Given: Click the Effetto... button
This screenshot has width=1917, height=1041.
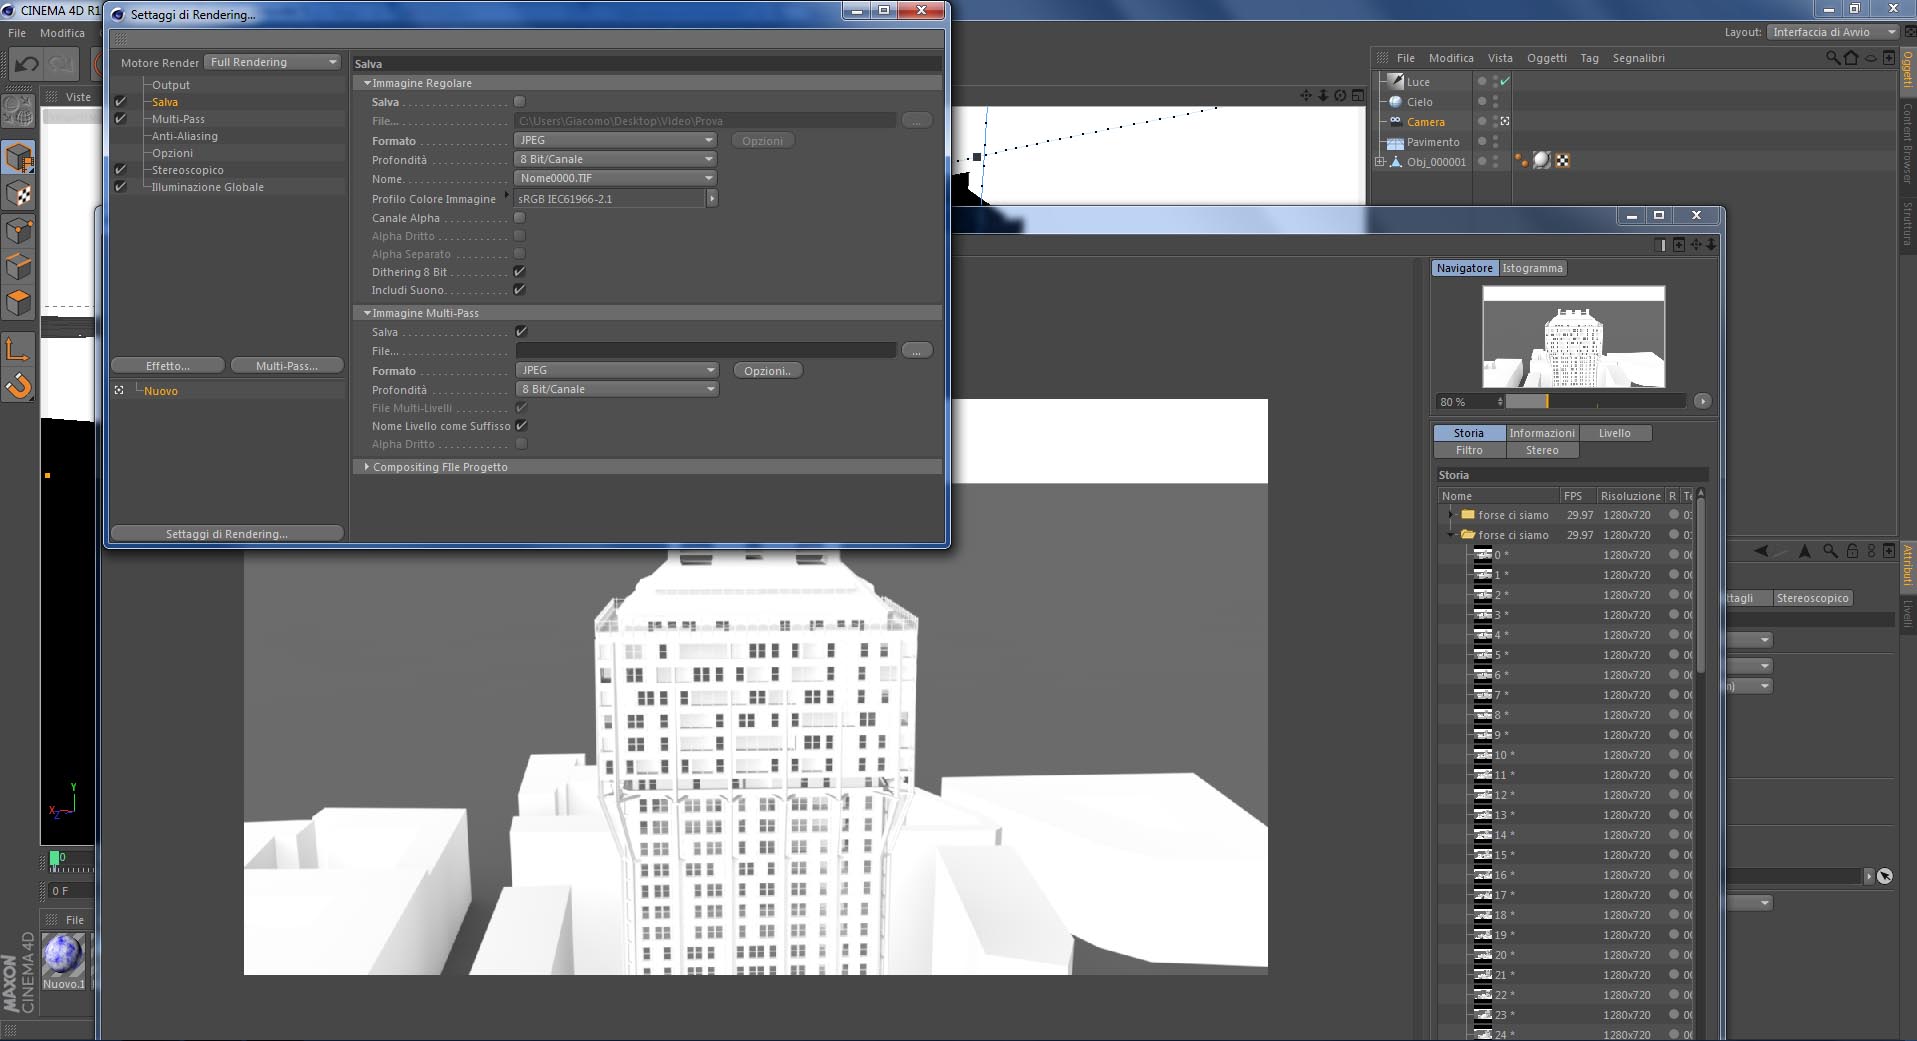Looking at the screenshot, I should tap(167, 366).
